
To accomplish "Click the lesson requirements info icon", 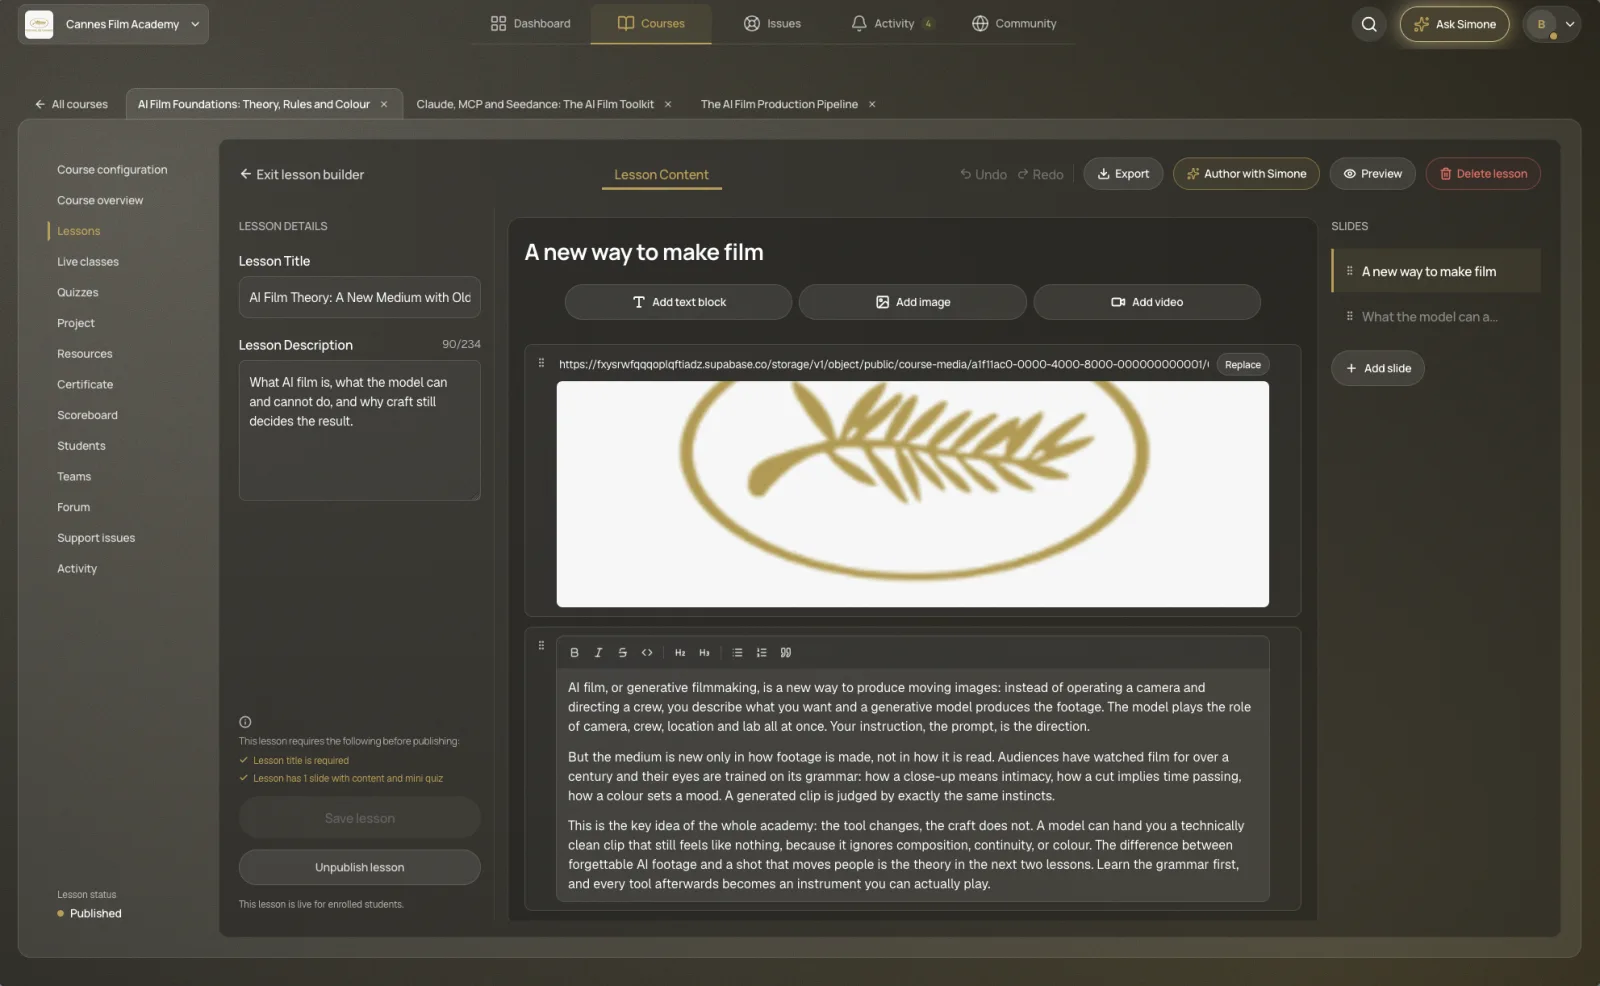I will click(x=245, y=722).
